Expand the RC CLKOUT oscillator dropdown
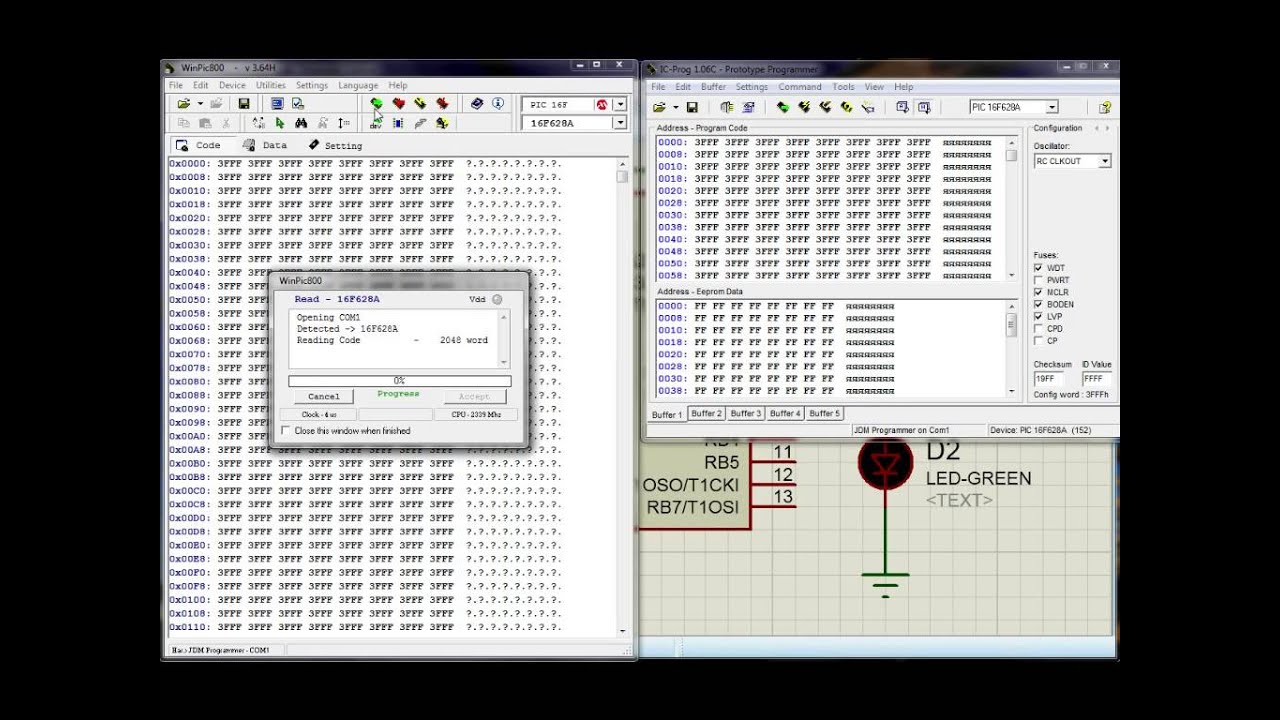This screenshot has height=720, width=1280. pyautogui.click(x=1105, y=161)
